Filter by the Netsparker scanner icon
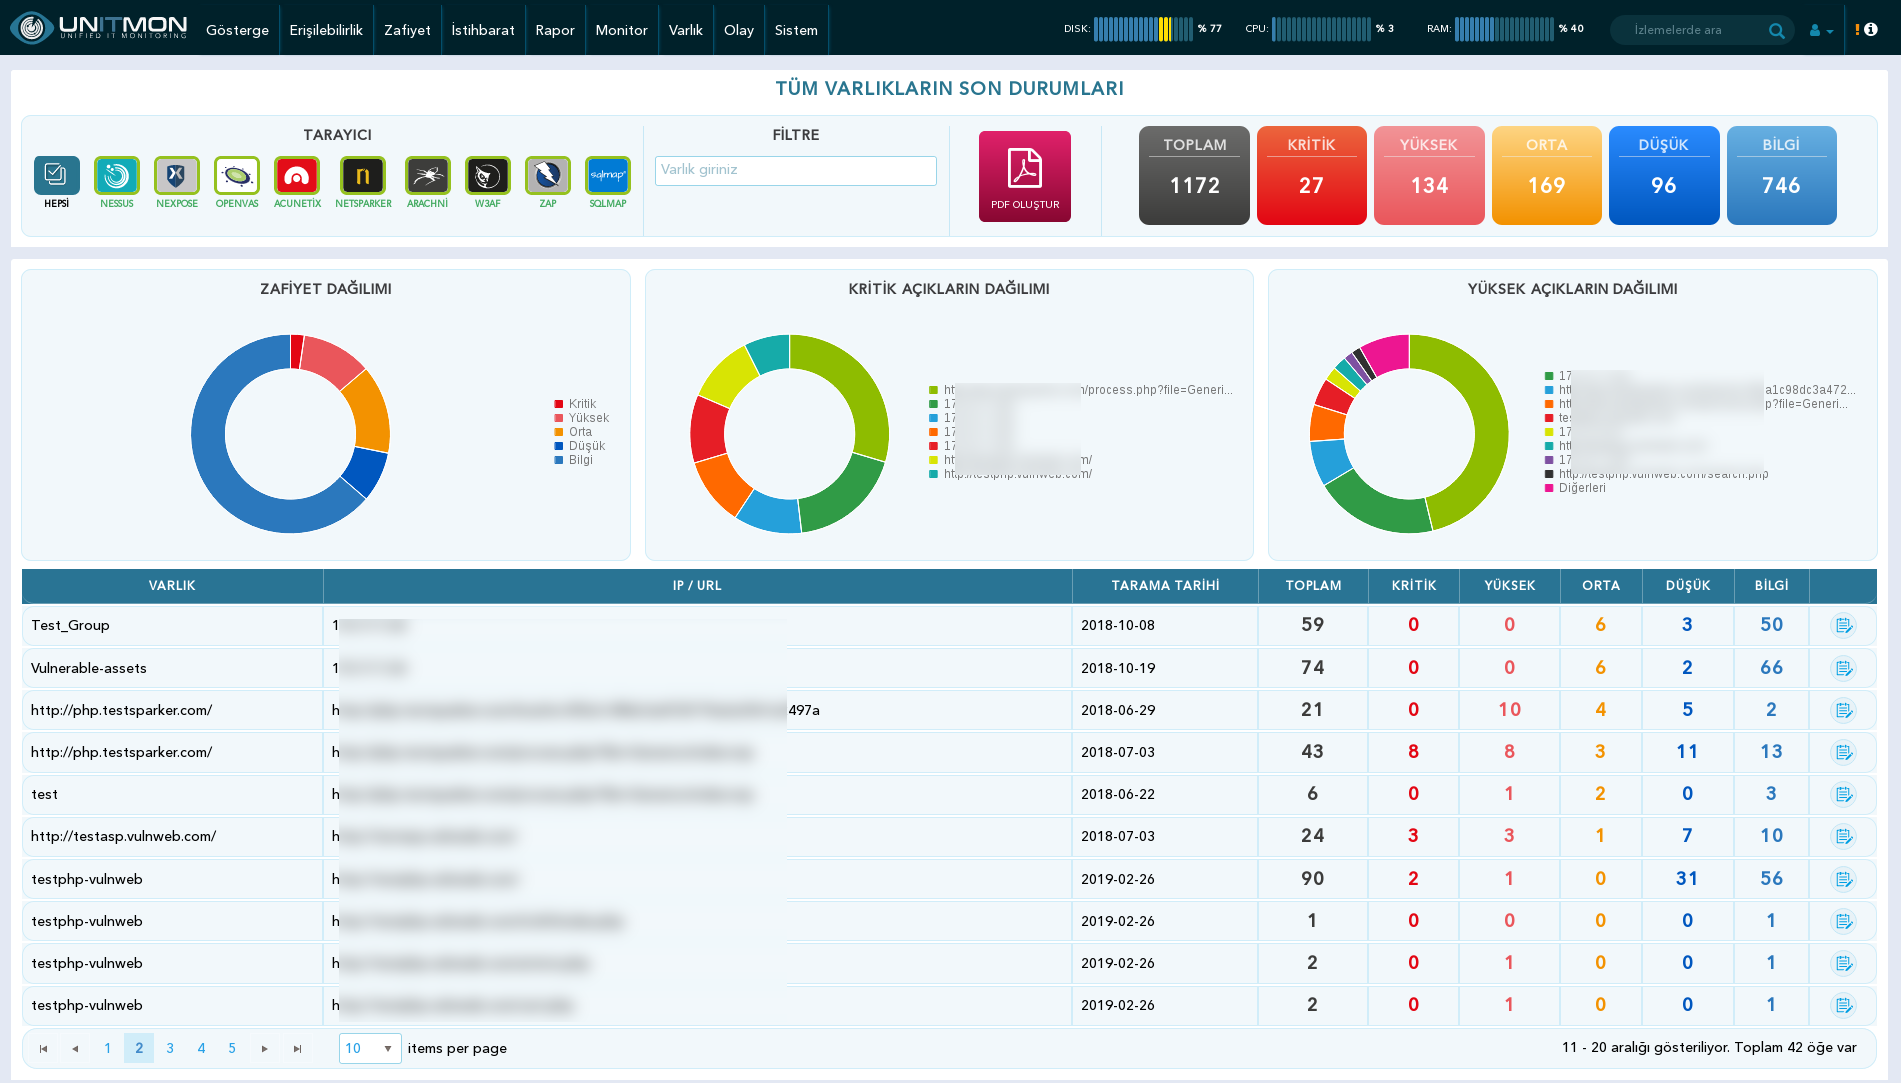The height and width of the screenshot is (1083, 1901). pyautogui.click(x=363, y=176)
